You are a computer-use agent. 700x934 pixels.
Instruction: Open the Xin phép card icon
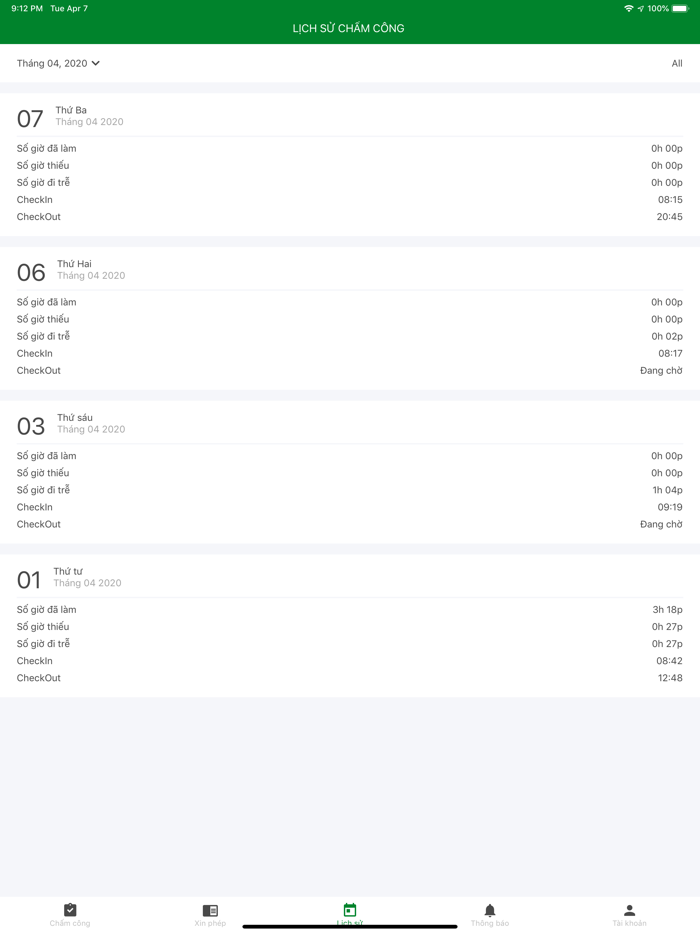209,910
